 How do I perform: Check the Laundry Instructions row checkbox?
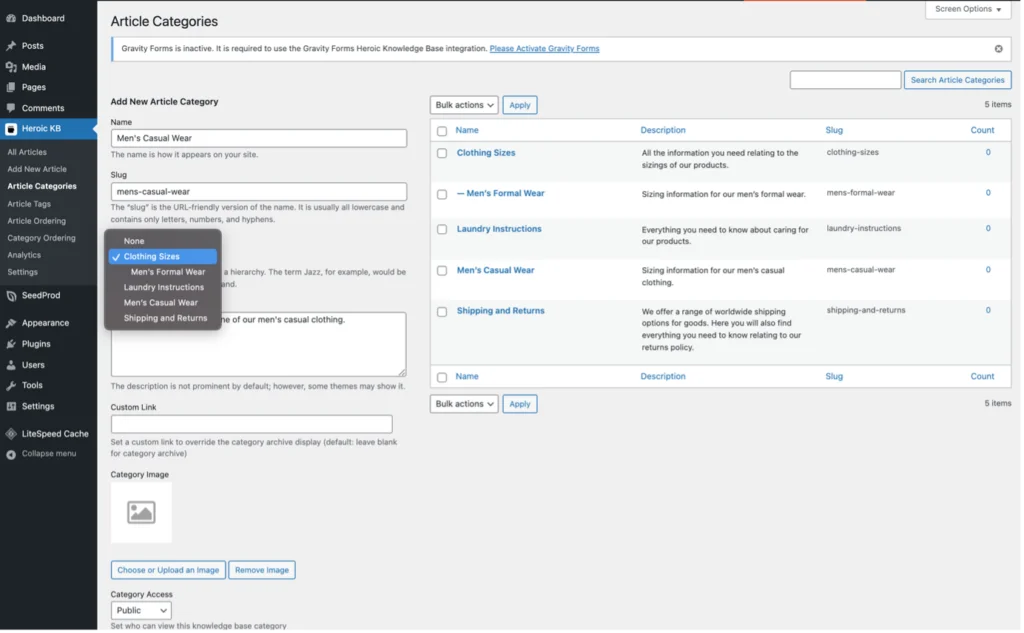click(442, 230)
